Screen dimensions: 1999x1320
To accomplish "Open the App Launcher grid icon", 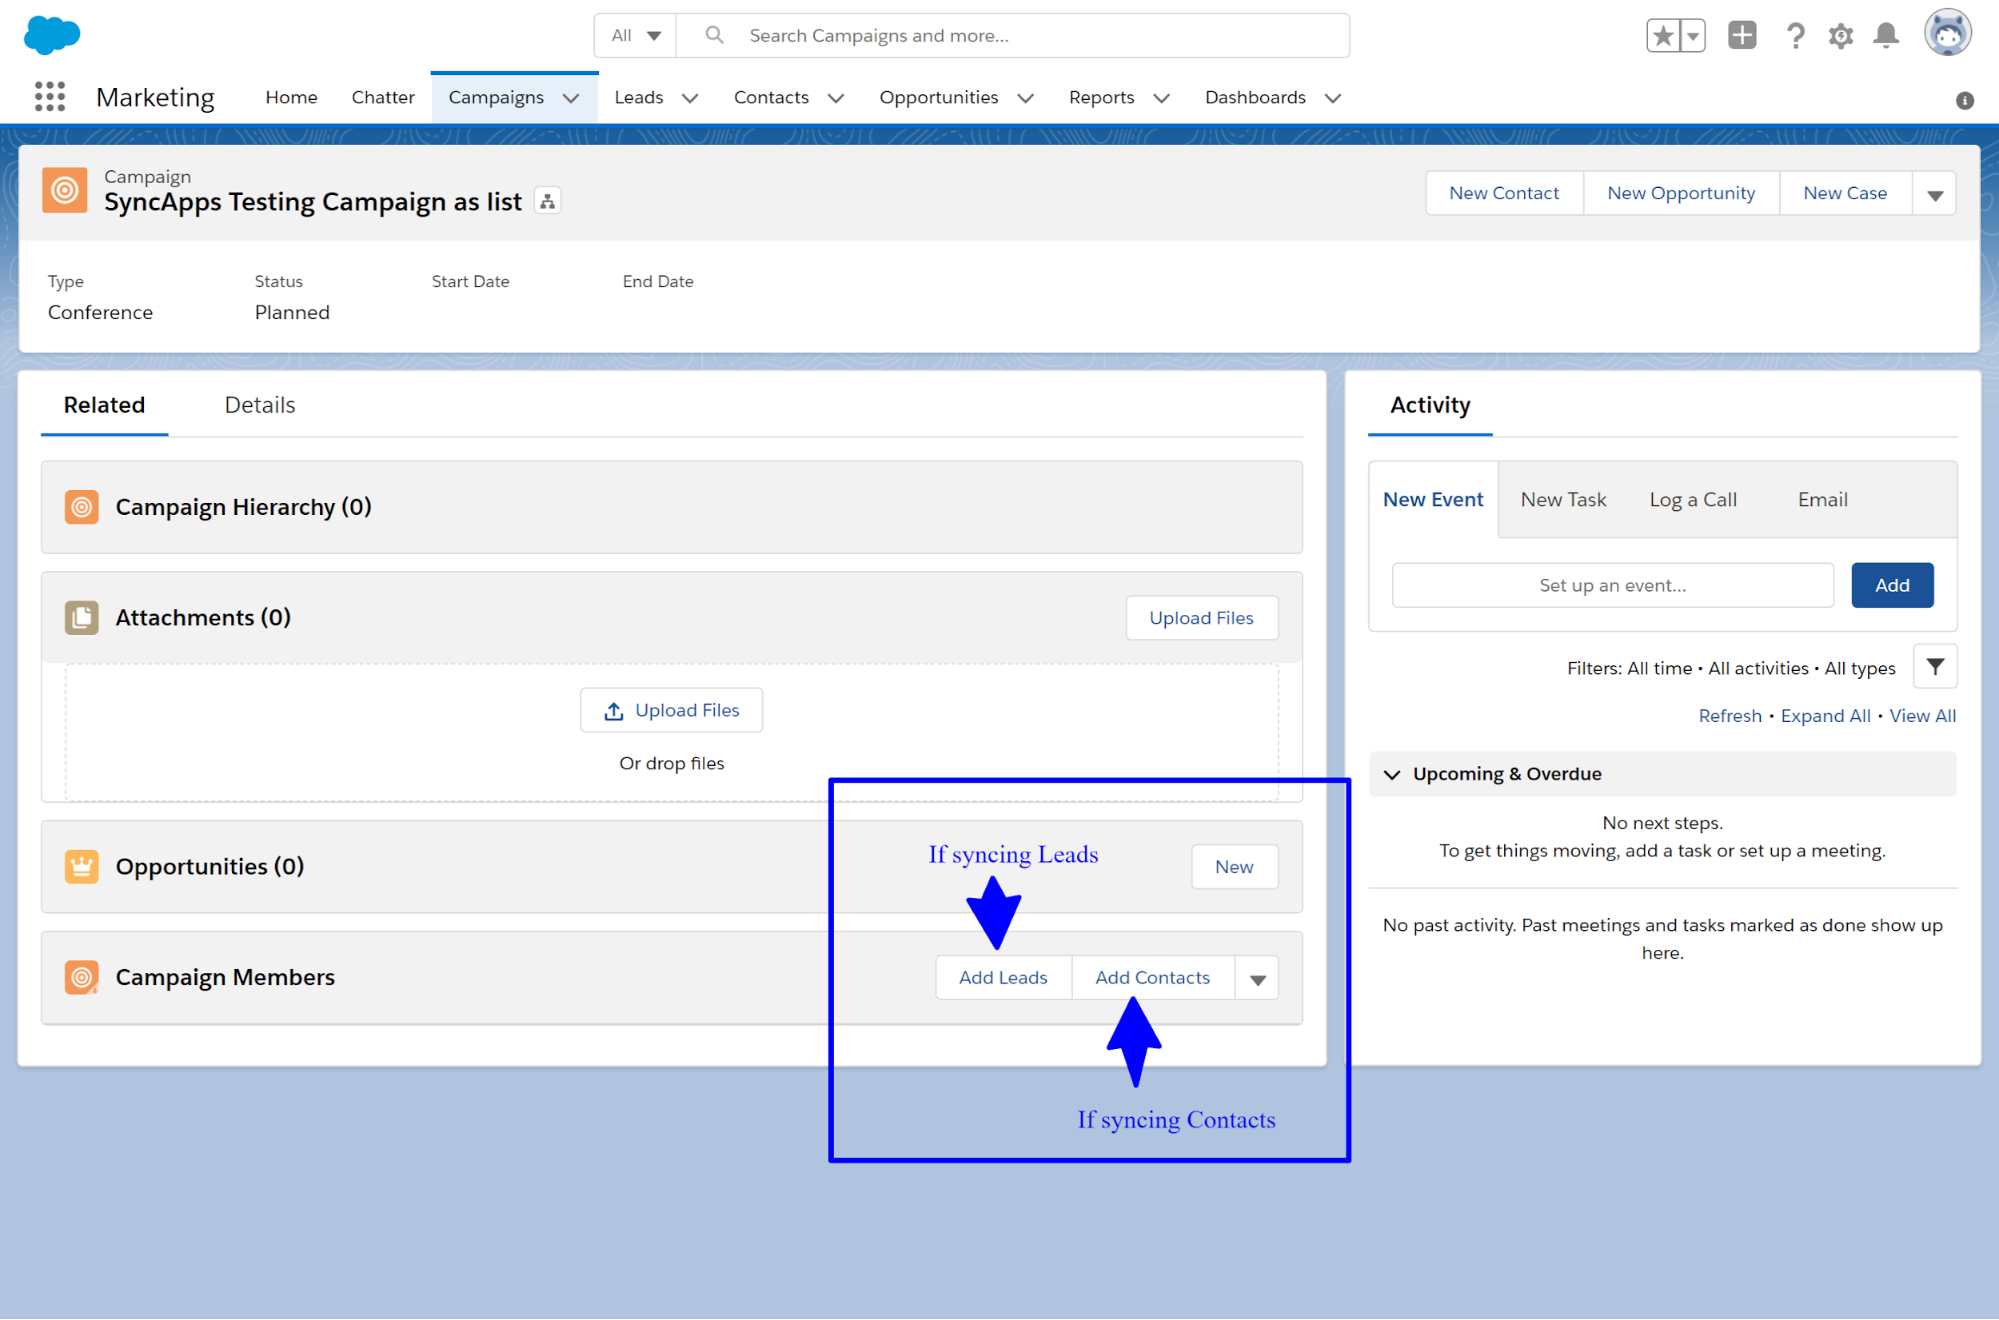I will pyautogui.click(x=50, y=97).
